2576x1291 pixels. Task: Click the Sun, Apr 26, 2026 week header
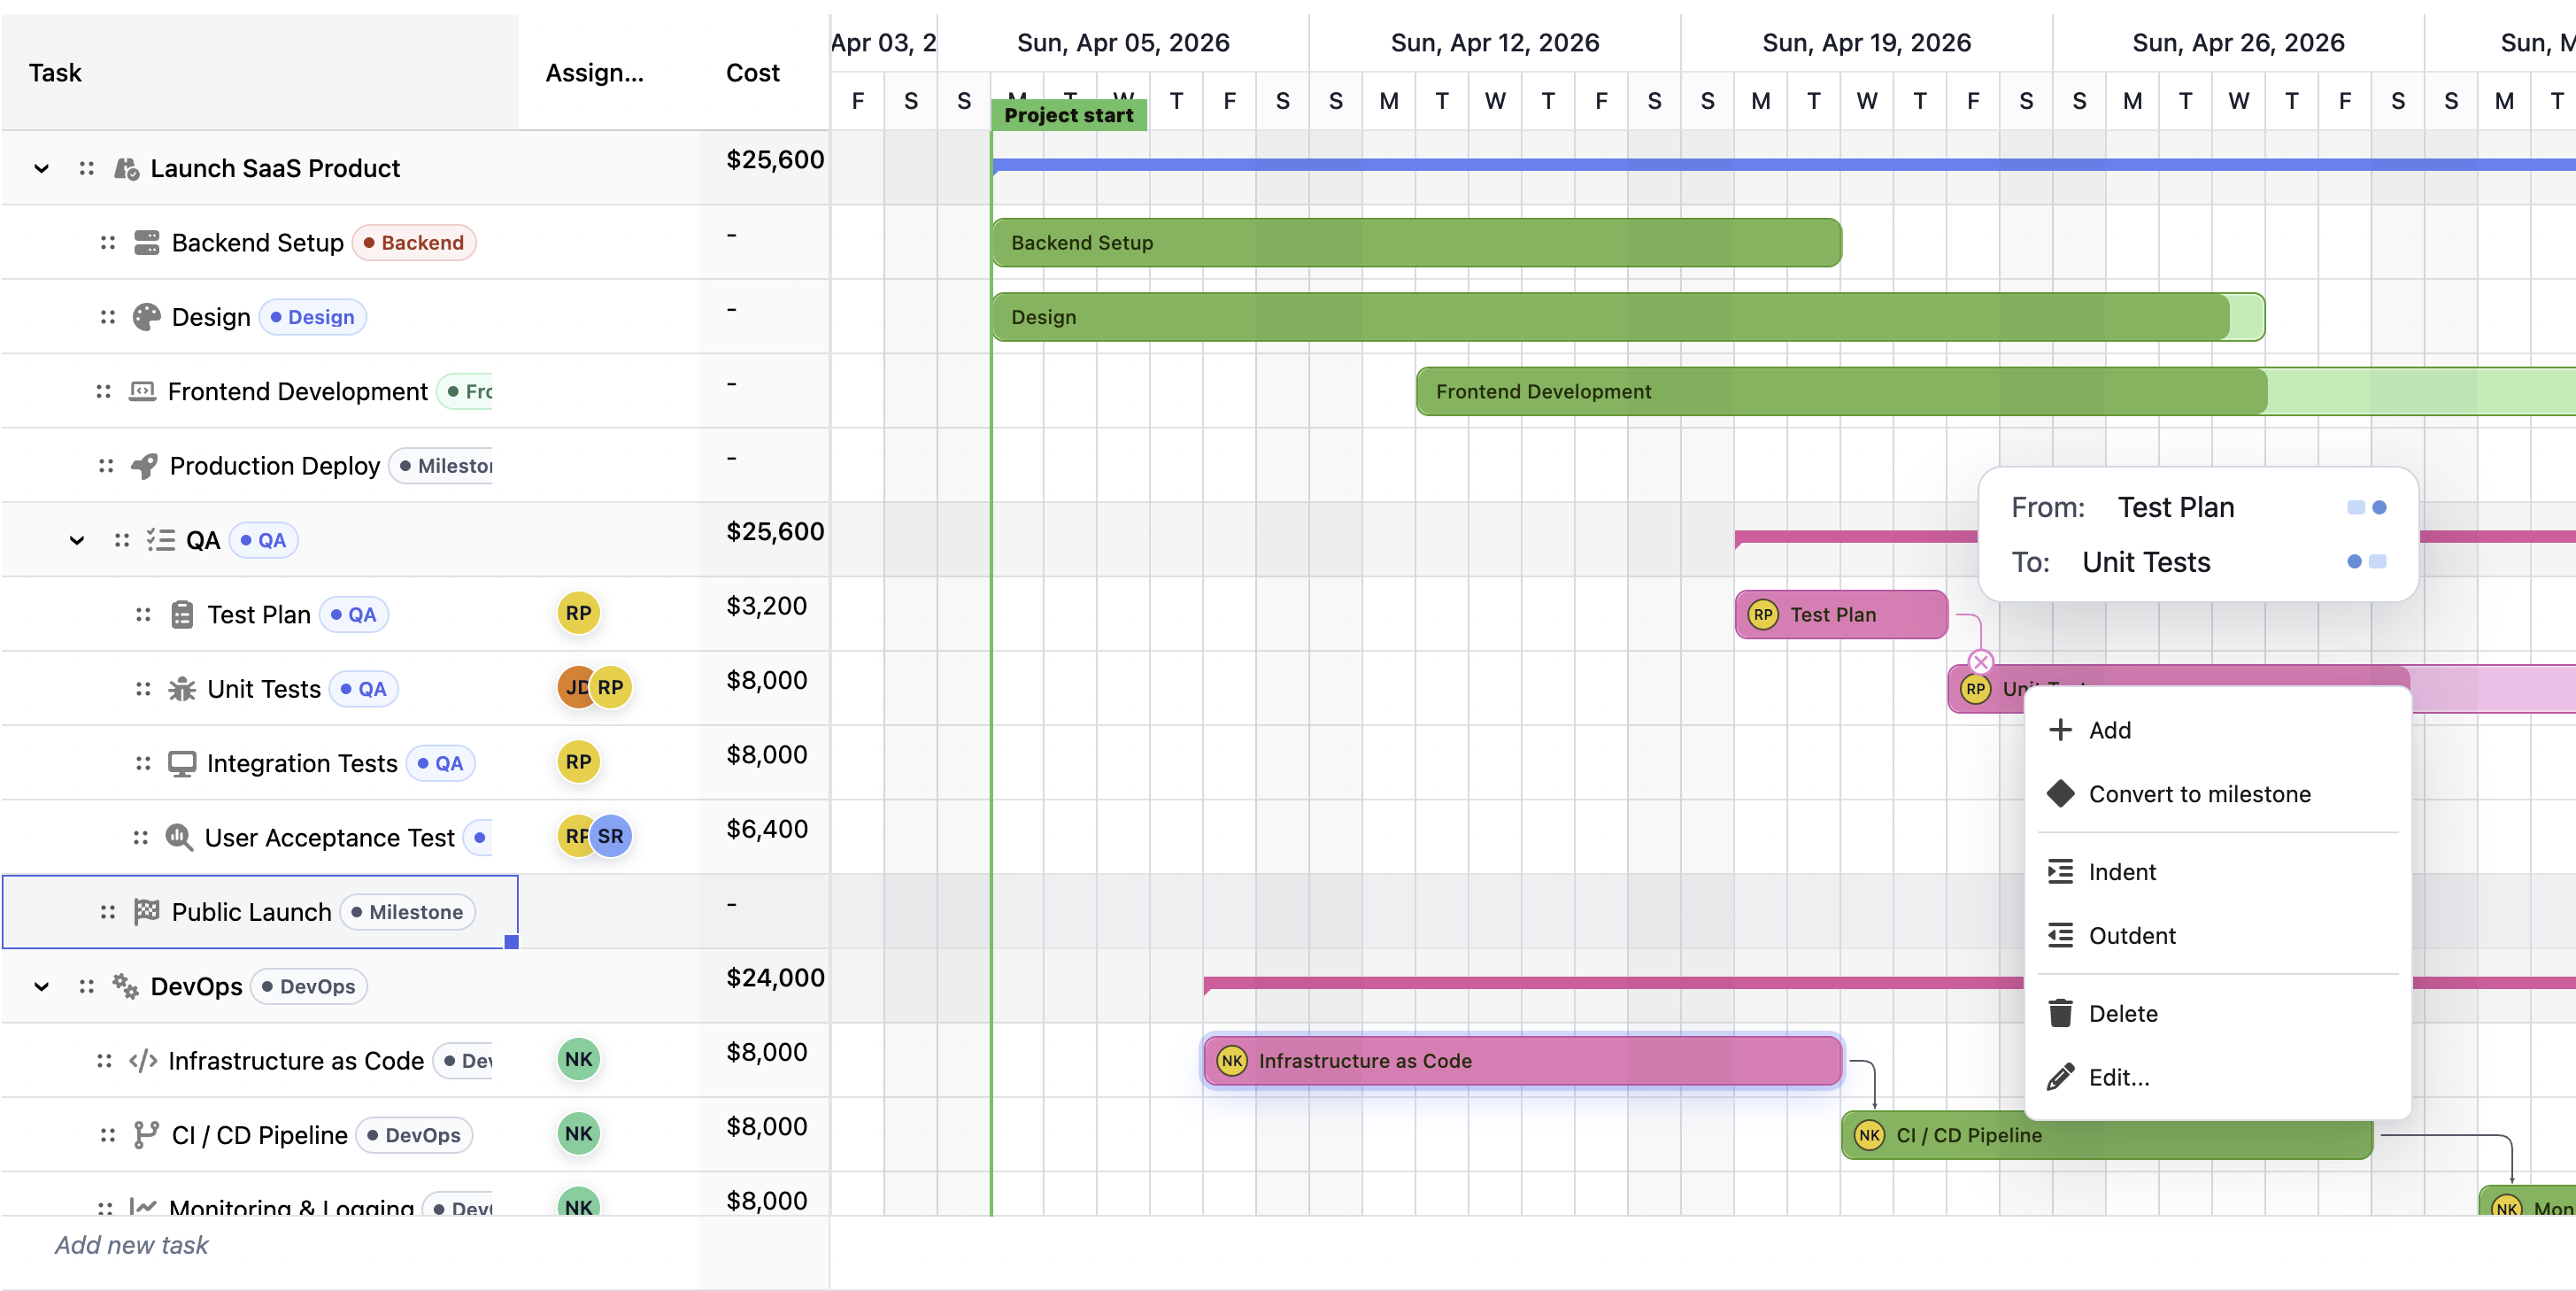tap(2238, 43)
